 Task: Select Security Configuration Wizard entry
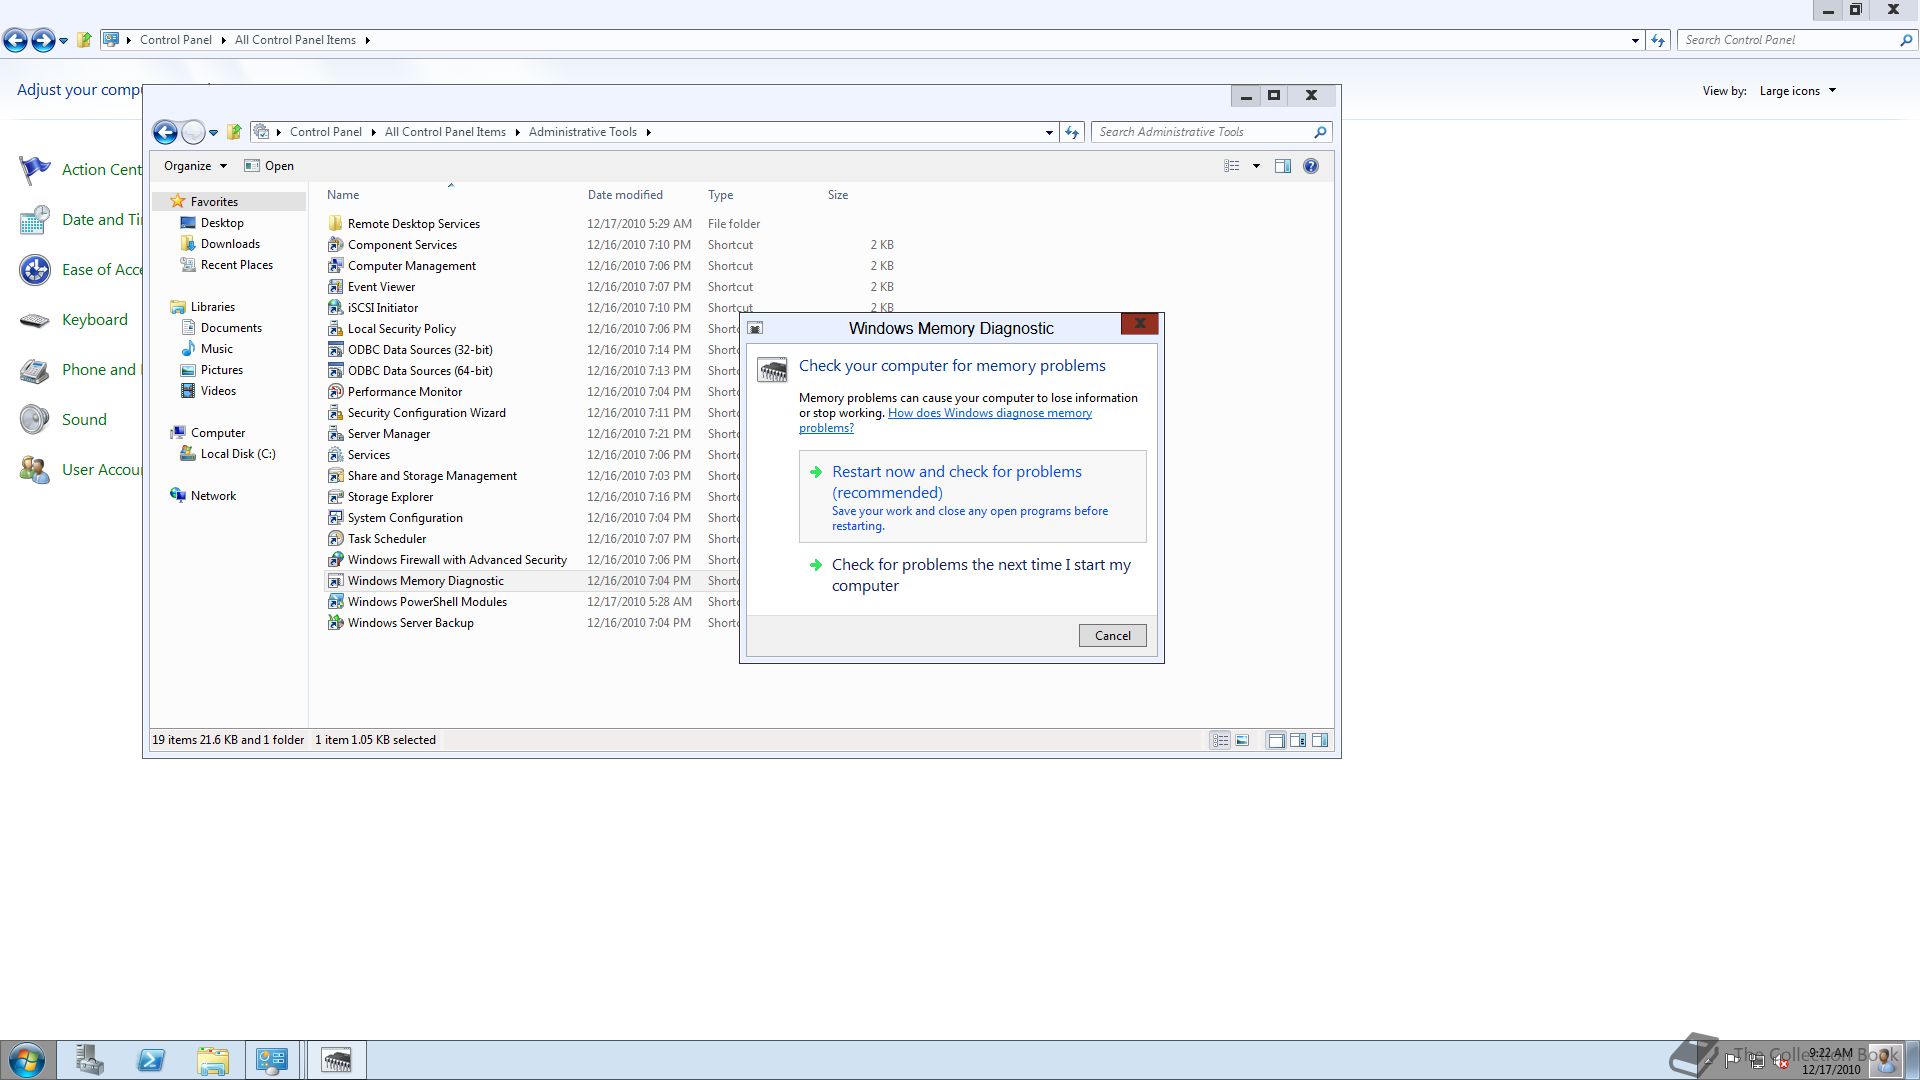(427, 413)
